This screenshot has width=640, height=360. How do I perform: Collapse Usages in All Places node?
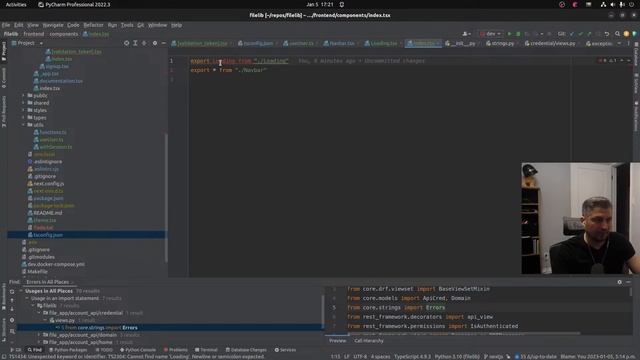pos(21,291)
